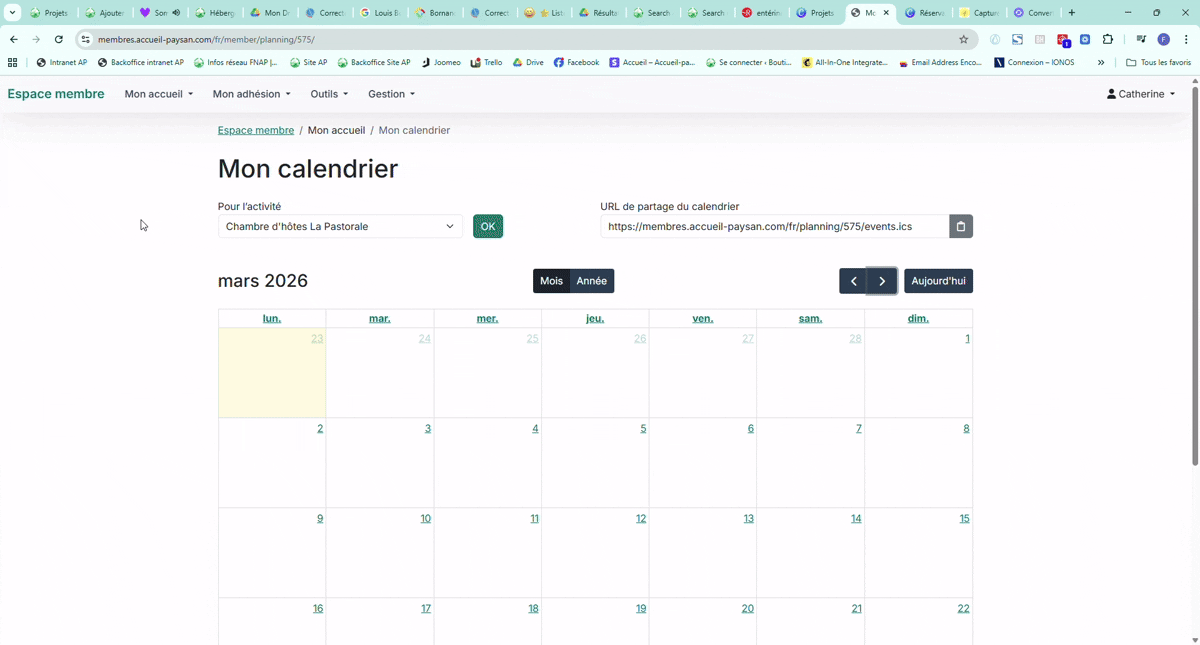Click the calendar share URL field
This screenshot has height=645, width=1200.
[774, 227]
